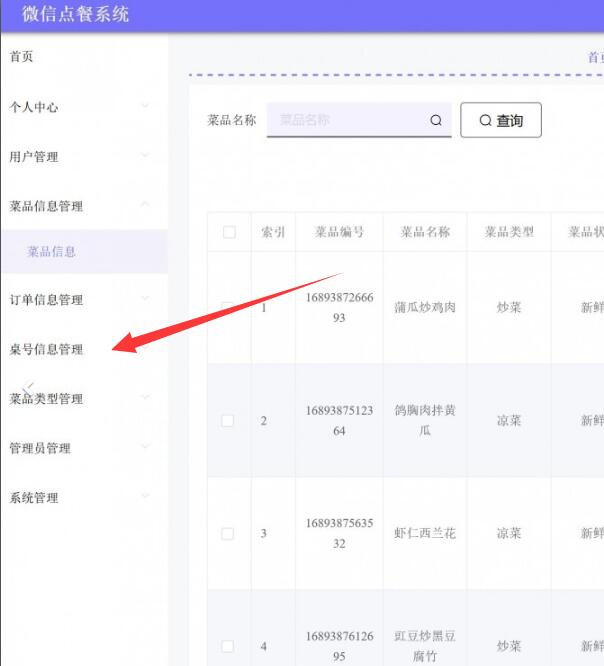Click the 凉菜 type cell in row 3
Screen dimensions: 604x666
(509, 533)
